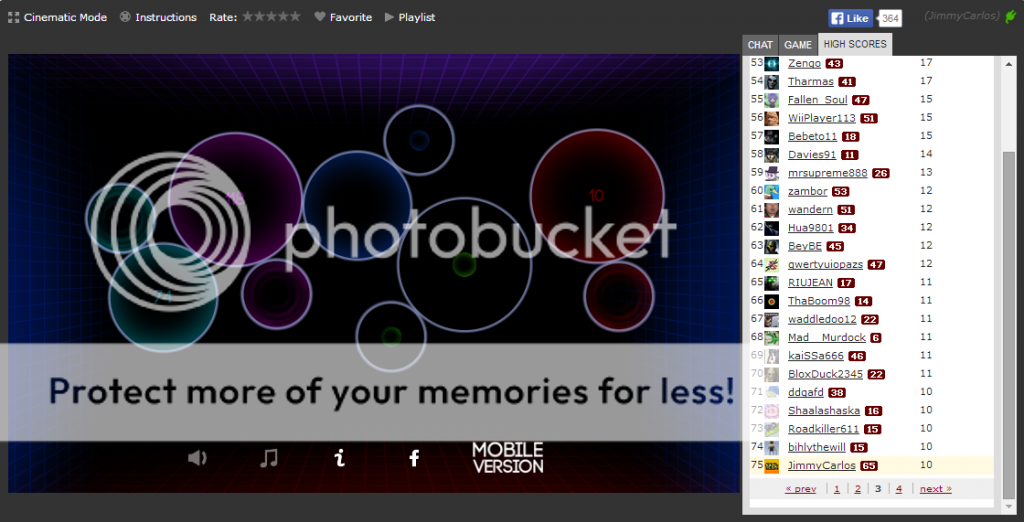Open the Playlist play-arrow icon
This screenshot has width=1024, height=522.
[x=389, y=18]
